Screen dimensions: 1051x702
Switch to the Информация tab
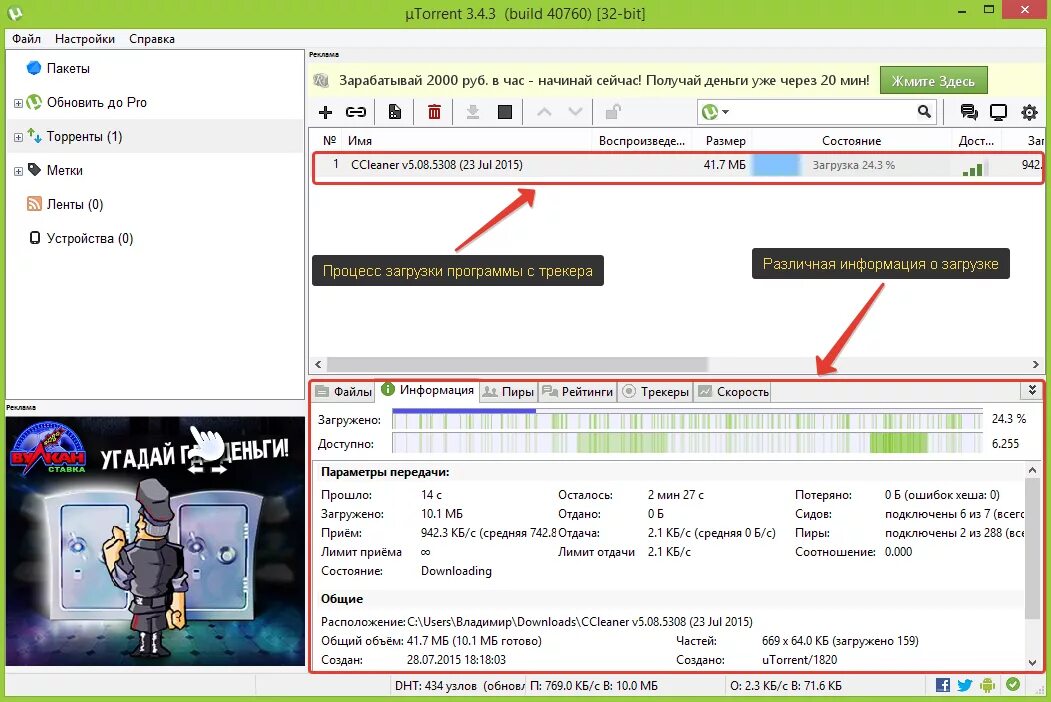click(x=428, y=390)
